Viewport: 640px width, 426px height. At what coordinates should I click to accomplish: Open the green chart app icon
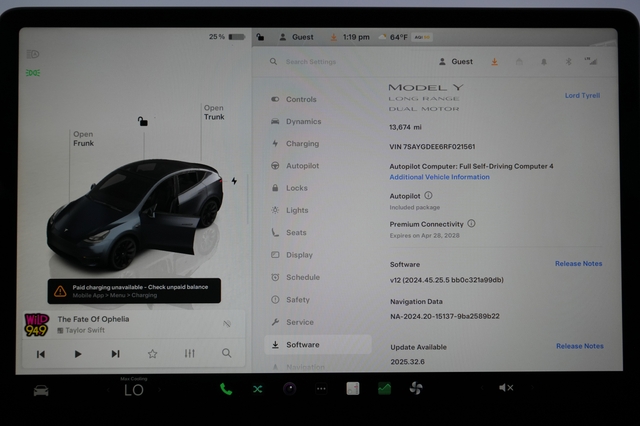tap(384, 388)
